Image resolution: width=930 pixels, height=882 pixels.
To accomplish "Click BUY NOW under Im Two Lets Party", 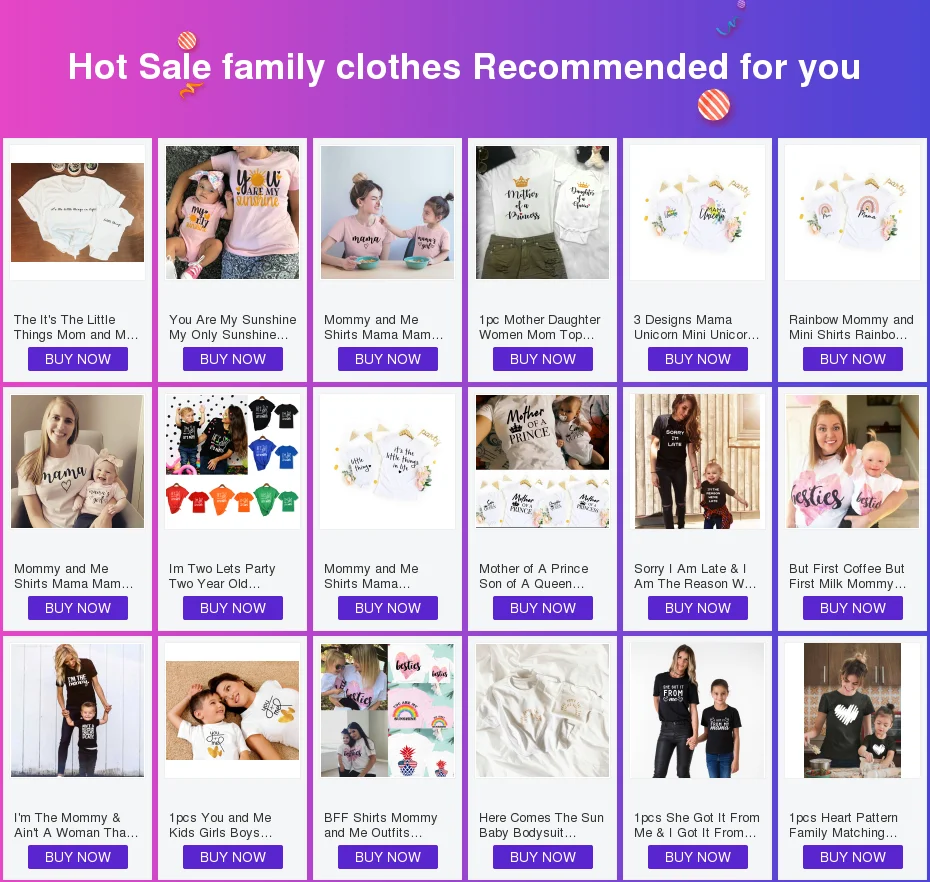I will click(232, 609).
